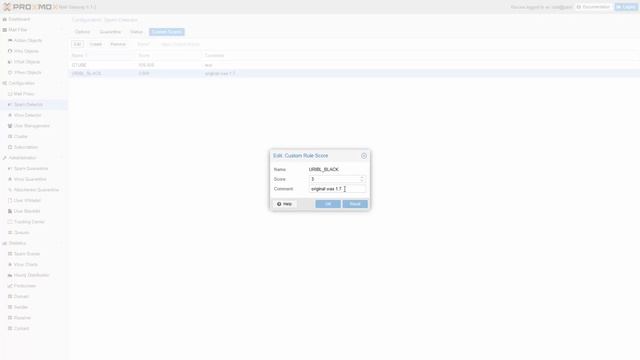This screenshot has height=360, width=640.
Task: Open User Blacklist in the sidebar
Action: [27, 211]
